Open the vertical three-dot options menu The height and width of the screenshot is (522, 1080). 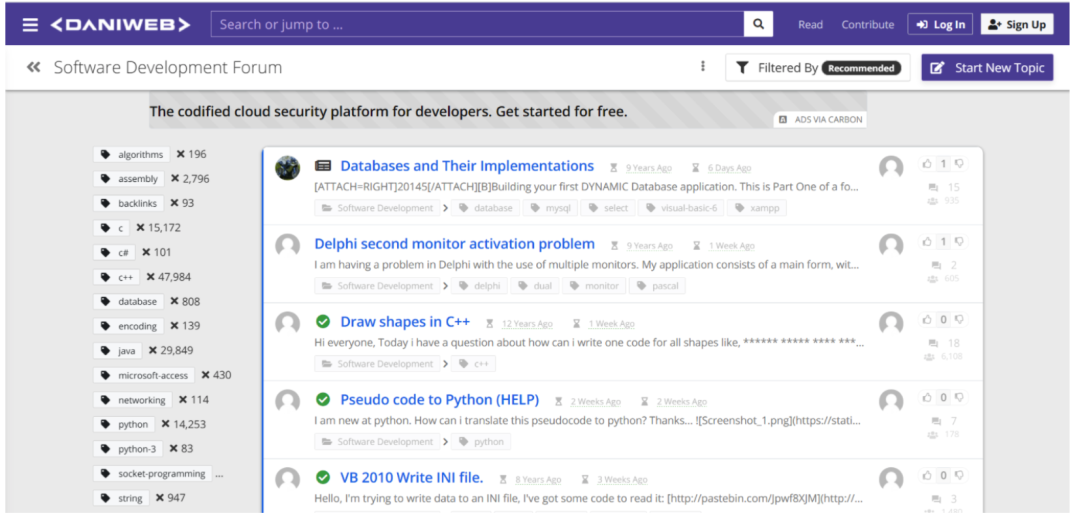coord(703,67)
